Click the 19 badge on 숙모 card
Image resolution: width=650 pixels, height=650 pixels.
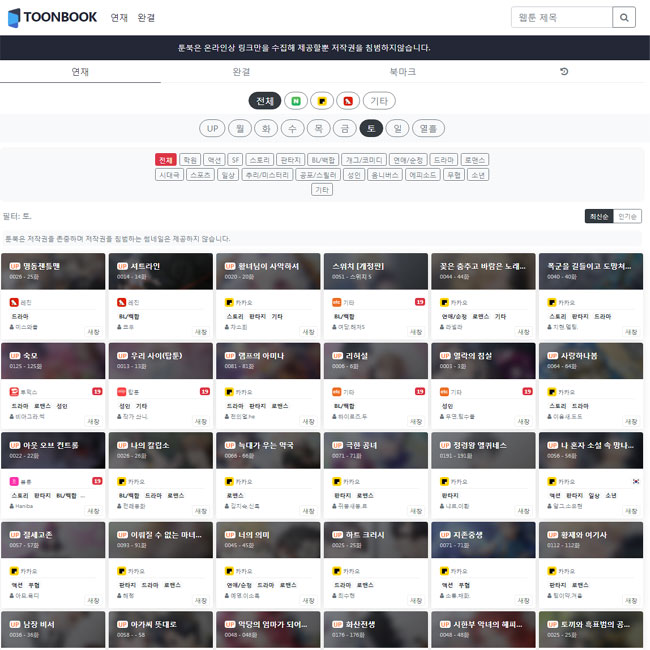pos(97,391)
